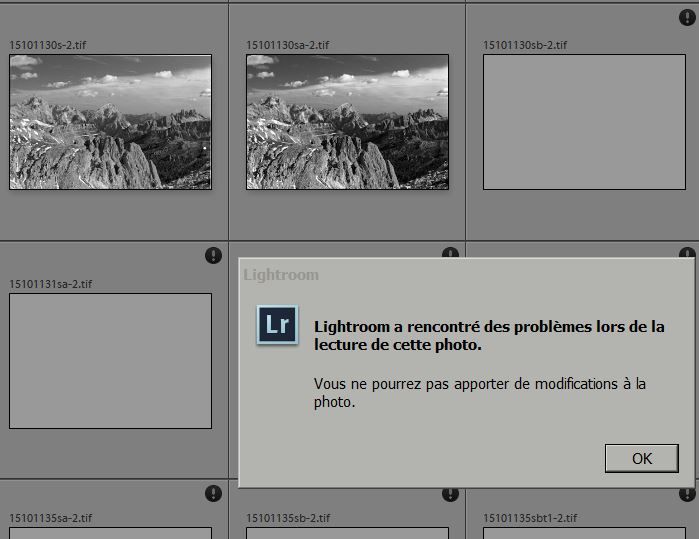
Task: Click the file name 15101130sa-2.tif
Action: click(x=288, y=45)
